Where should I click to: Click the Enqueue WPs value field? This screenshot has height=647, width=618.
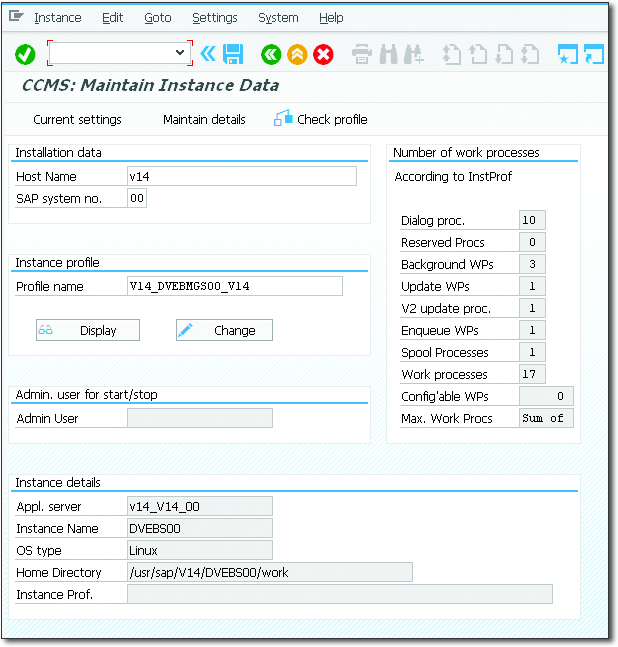click(532, 330)
